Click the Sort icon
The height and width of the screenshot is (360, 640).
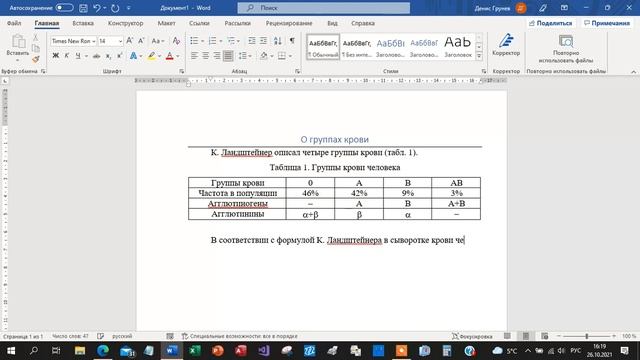tap(278, 41)
